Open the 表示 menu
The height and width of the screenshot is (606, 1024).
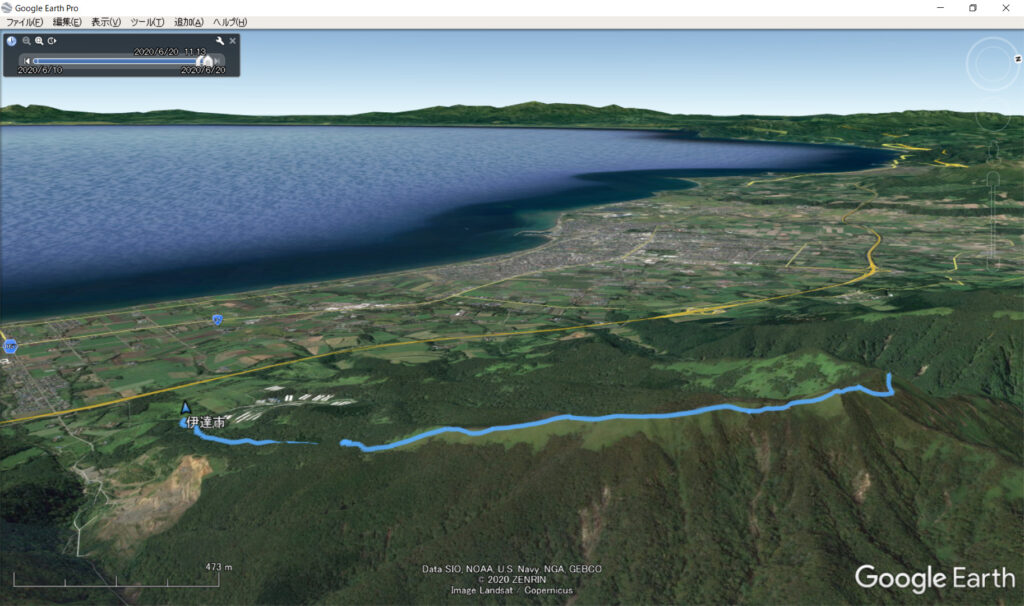[x=106, y=22]
